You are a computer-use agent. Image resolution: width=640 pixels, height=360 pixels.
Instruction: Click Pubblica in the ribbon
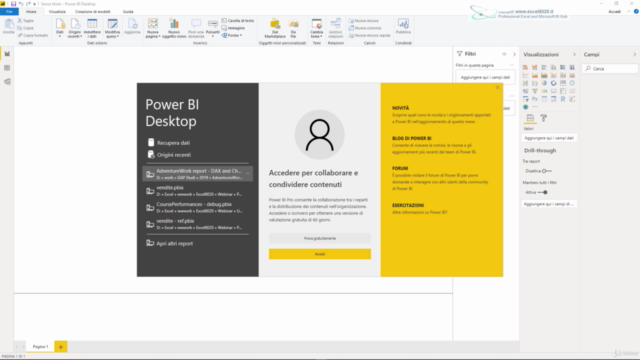(403, 26)
